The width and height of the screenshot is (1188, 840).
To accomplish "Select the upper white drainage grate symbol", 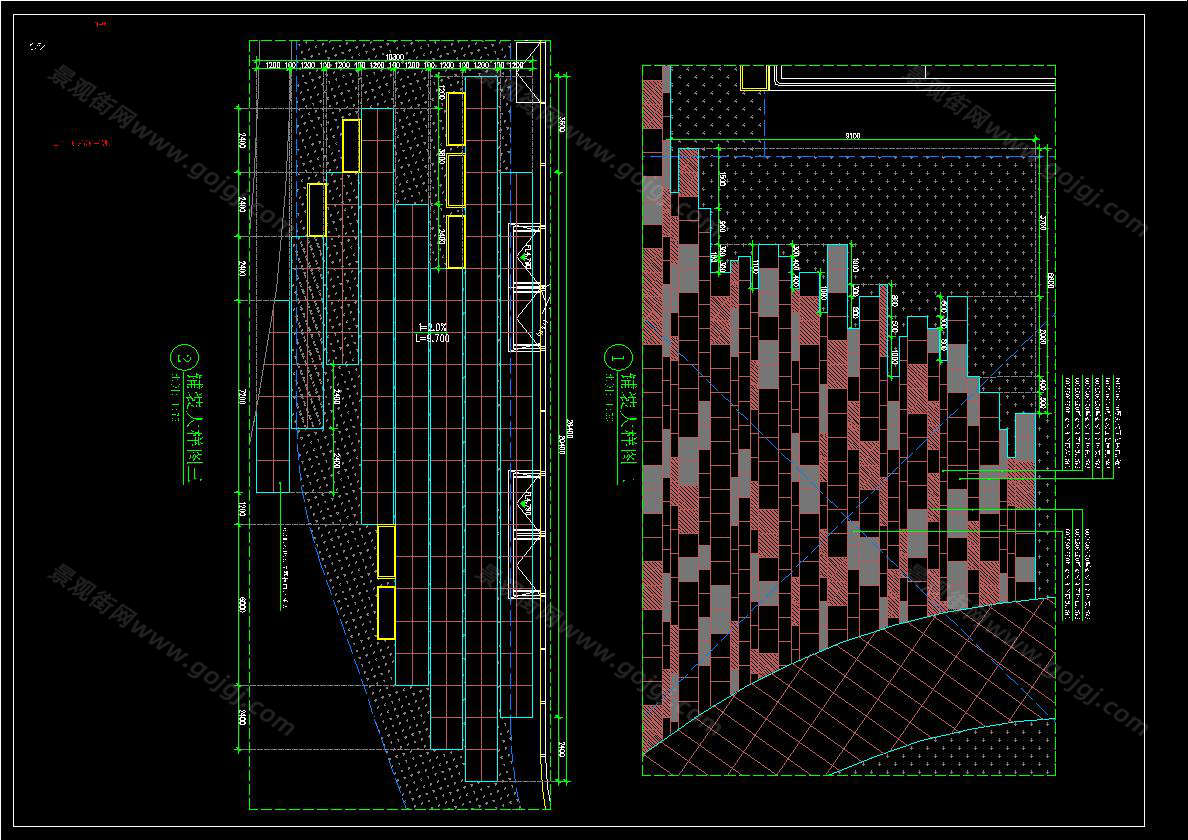I will click(x=524, y=288).
